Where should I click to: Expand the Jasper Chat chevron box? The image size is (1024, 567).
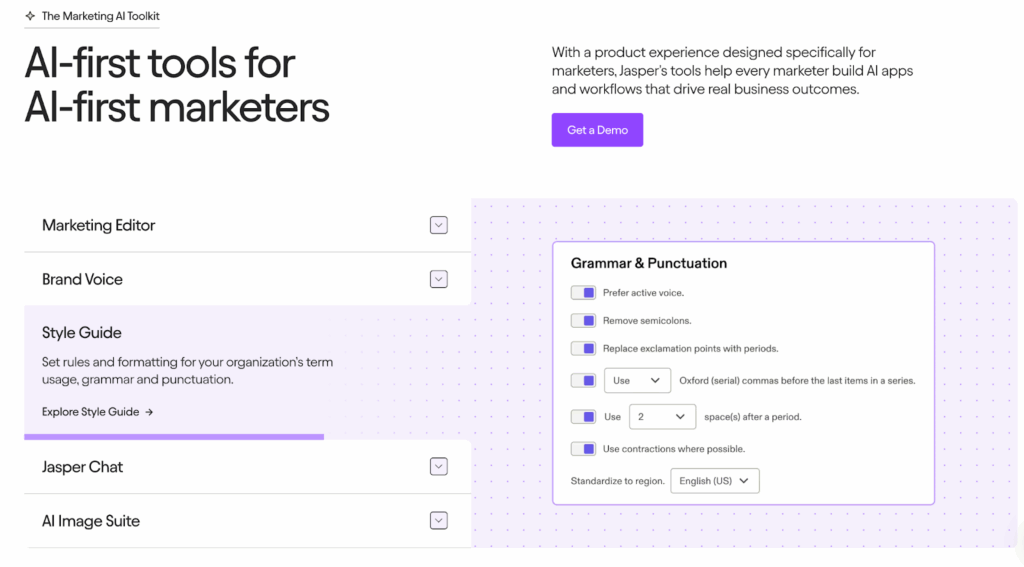[x=439, y=467]
